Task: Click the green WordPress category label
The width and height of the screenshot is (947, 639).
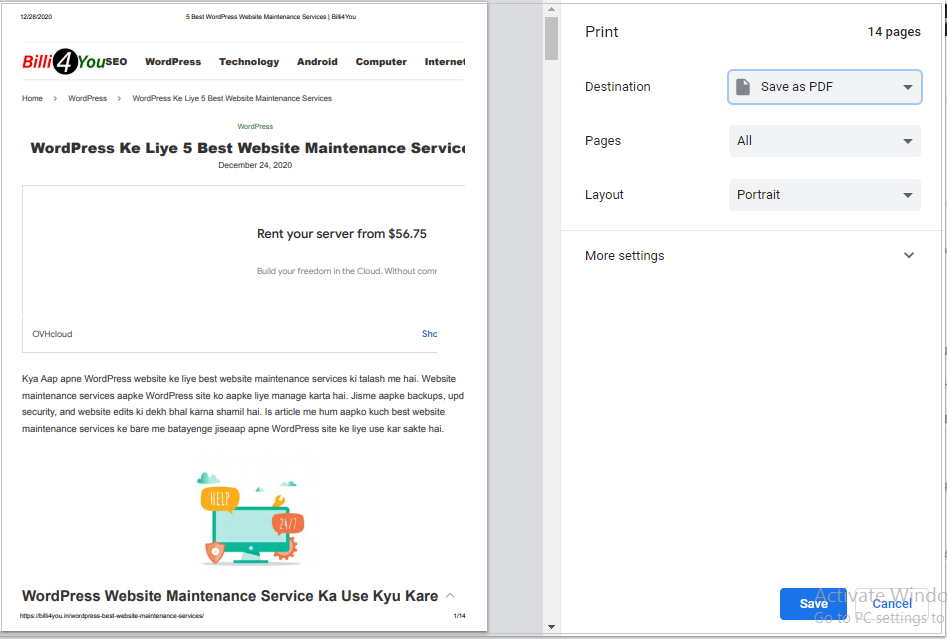Action: point(255,126)
